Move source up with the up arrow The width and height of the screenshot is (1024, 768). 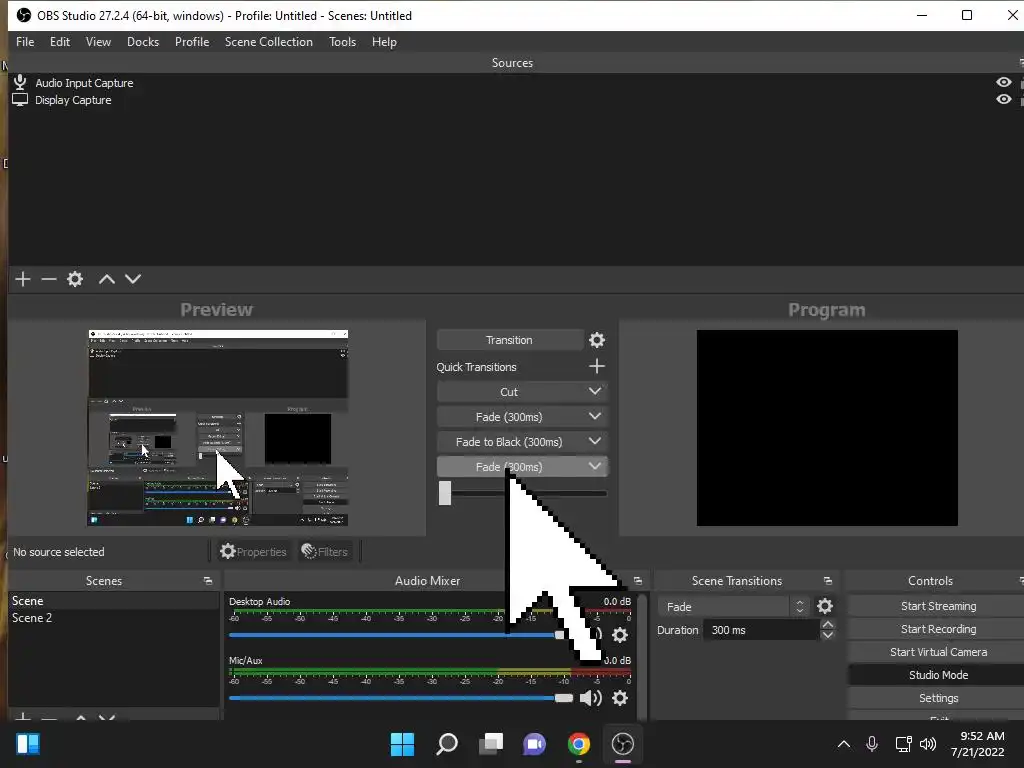(x=106, y=280)
